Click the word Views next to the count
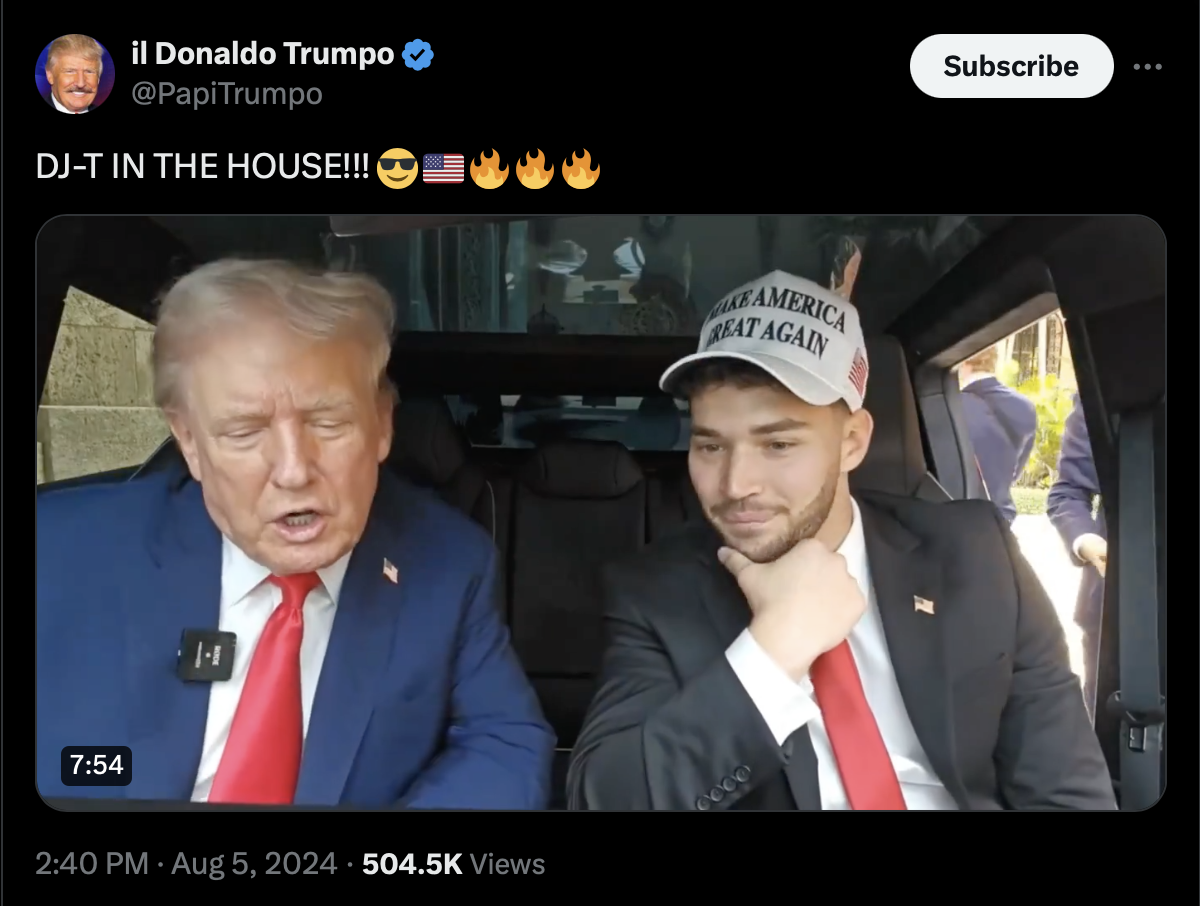 tap(507, 864)
